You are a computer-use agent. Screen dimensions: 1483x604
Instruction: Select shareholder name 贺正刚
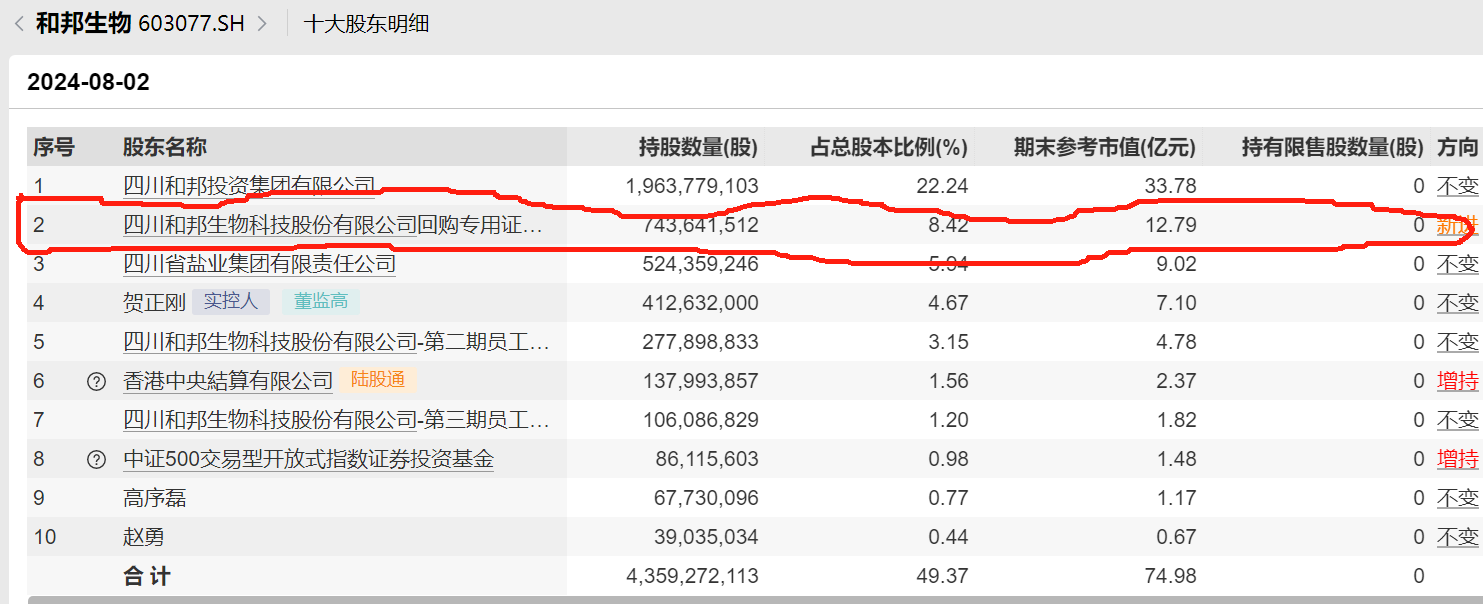(154, 303)
